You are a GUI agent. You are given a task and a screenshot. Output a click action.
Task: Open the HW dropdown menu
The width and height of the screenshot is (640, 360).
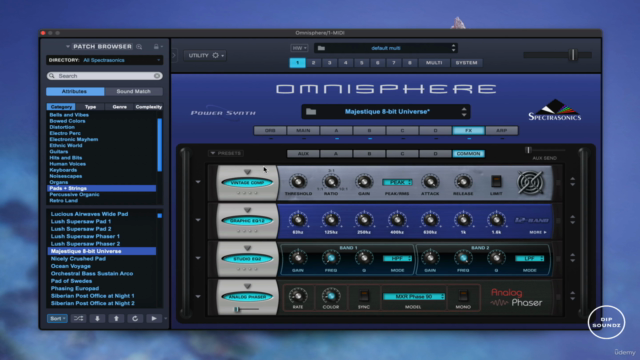299,48
